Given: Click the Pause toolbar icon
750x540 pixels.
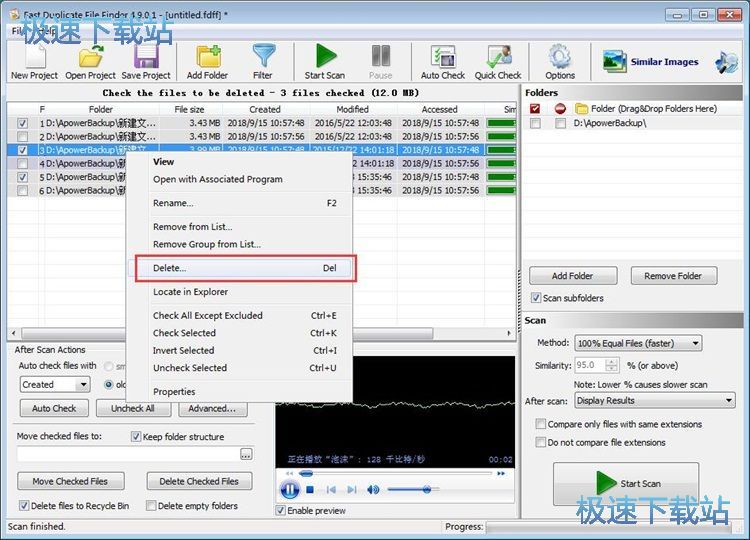Looking at the screenshot, I should (381, 62).
